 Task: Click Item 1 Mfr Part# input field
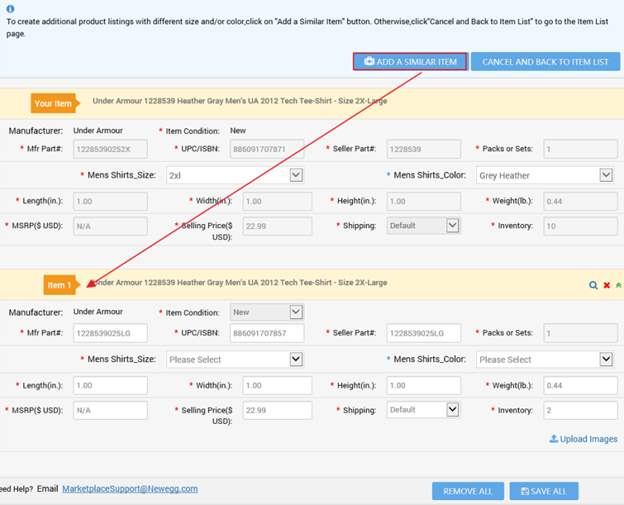(110, 333)
